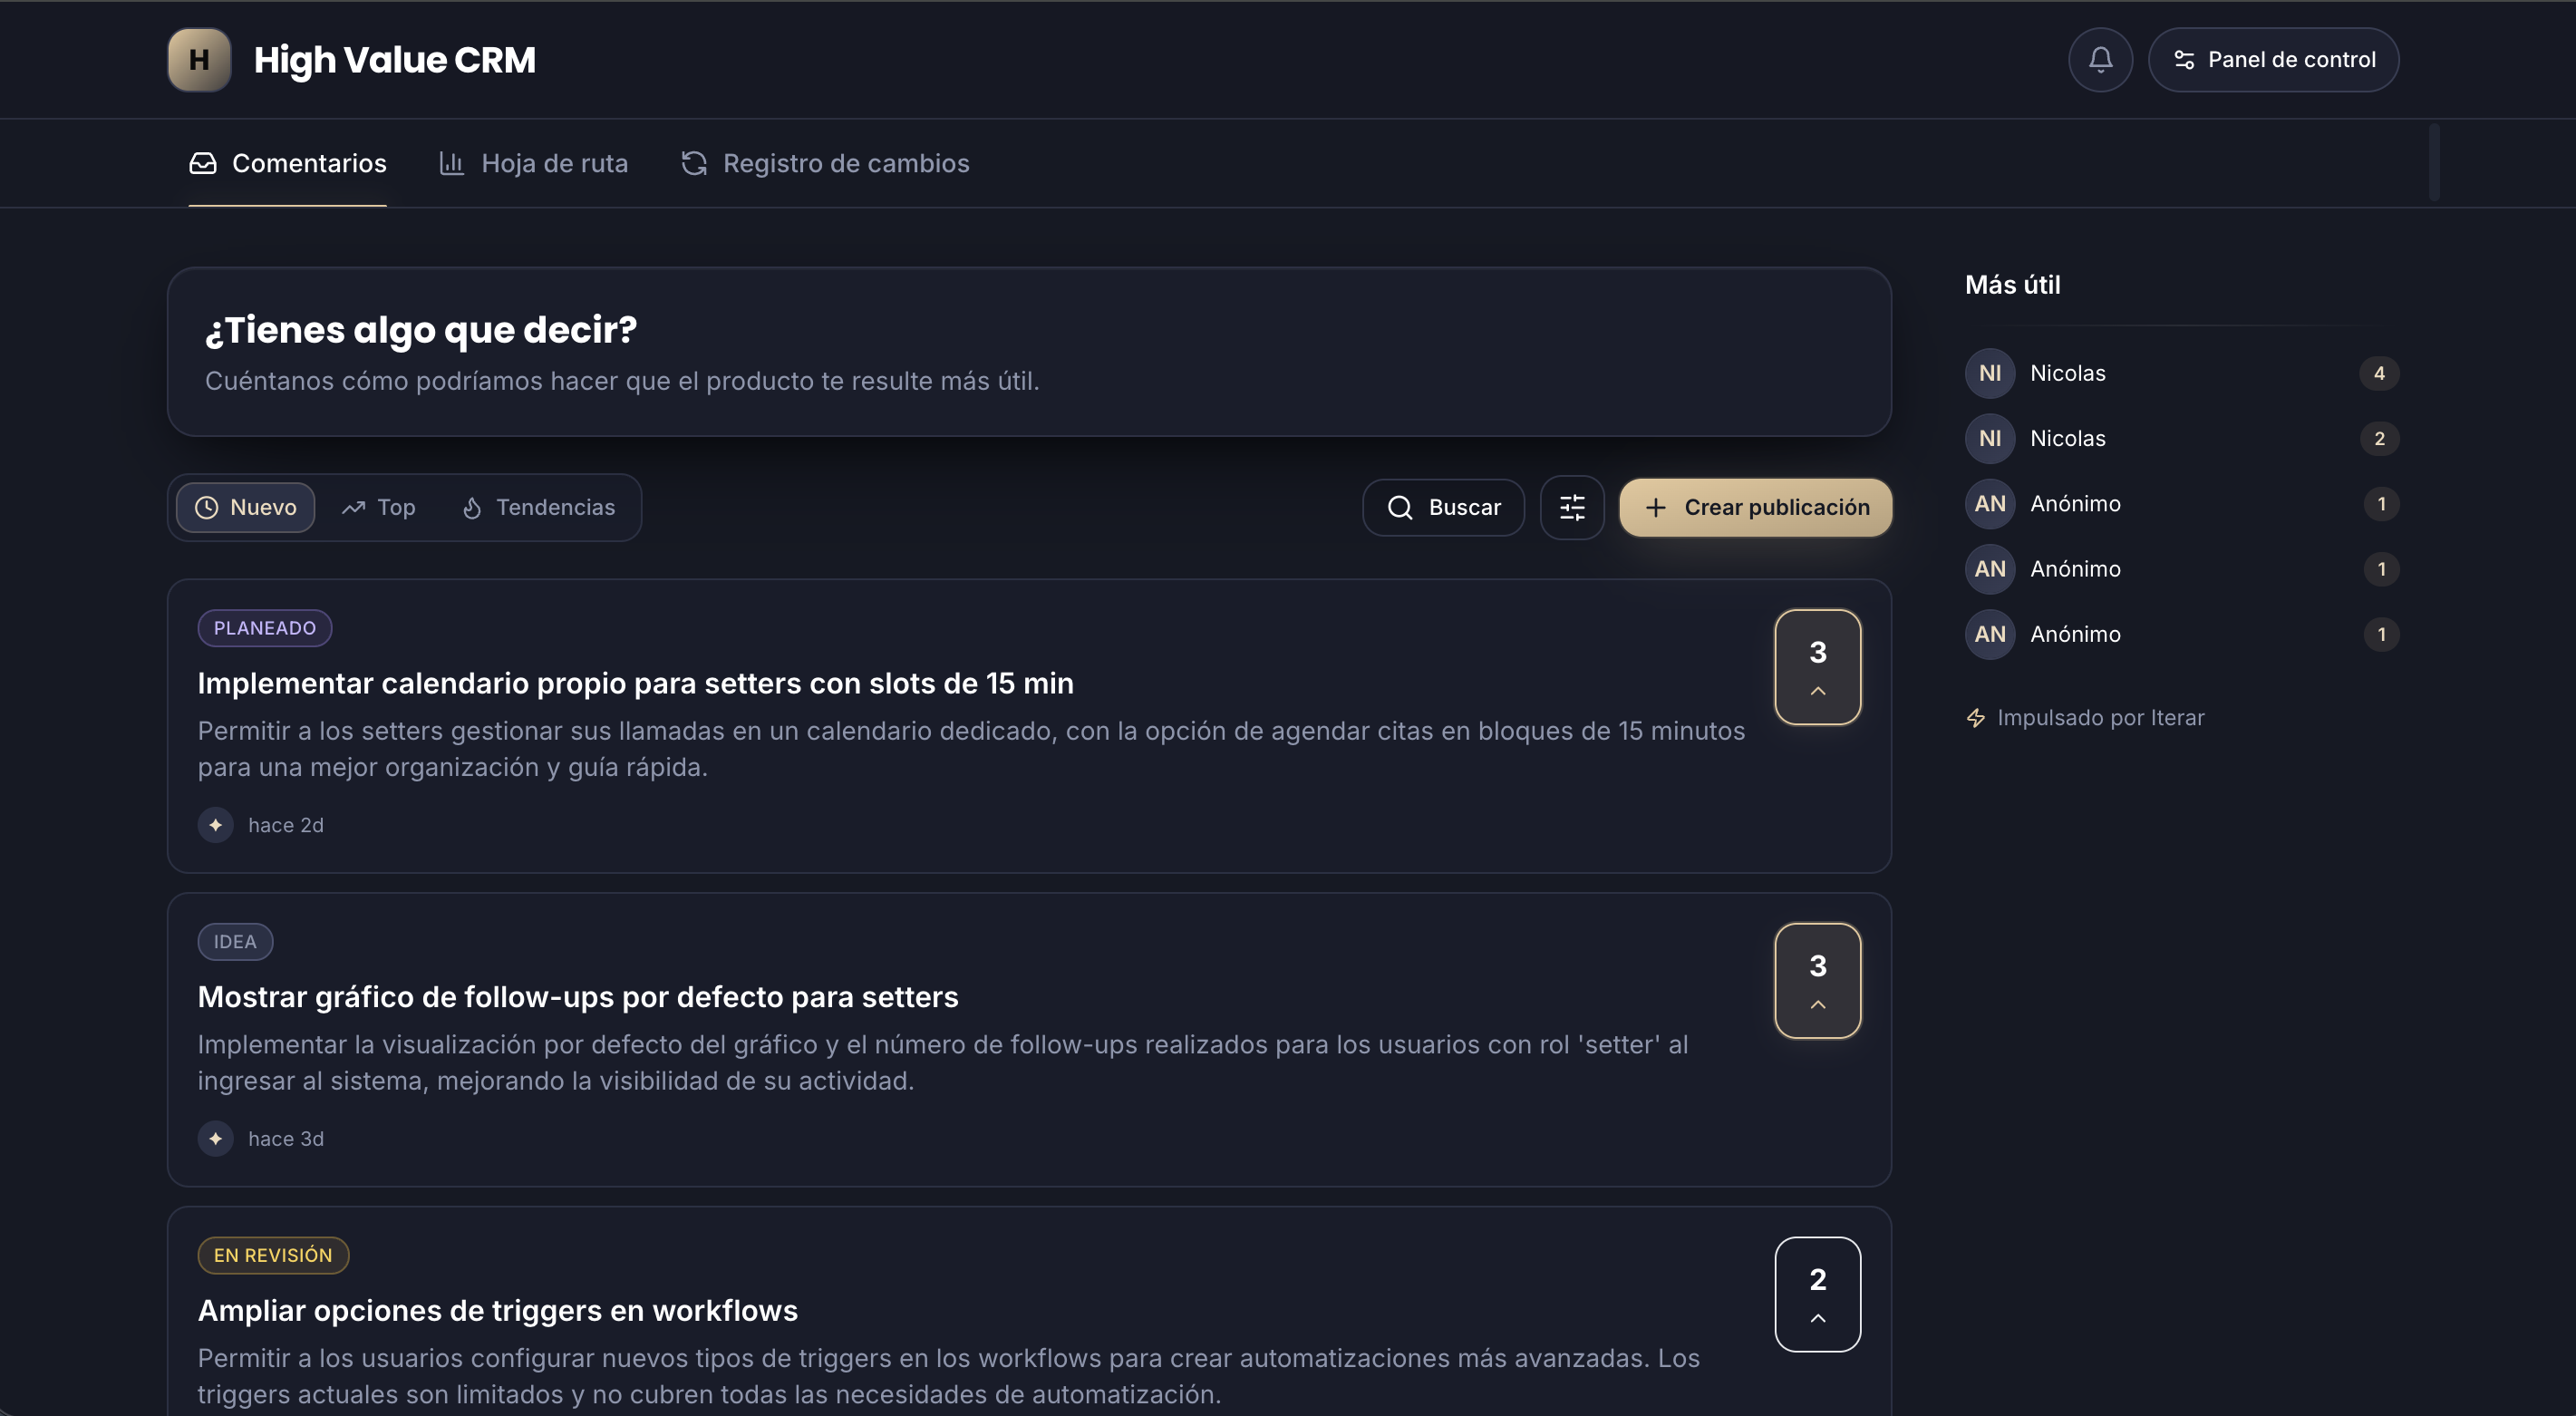Open post 'Ampliar opciones de triggers en workflows'
2576x1416 pixels.
pos(498,1310)
